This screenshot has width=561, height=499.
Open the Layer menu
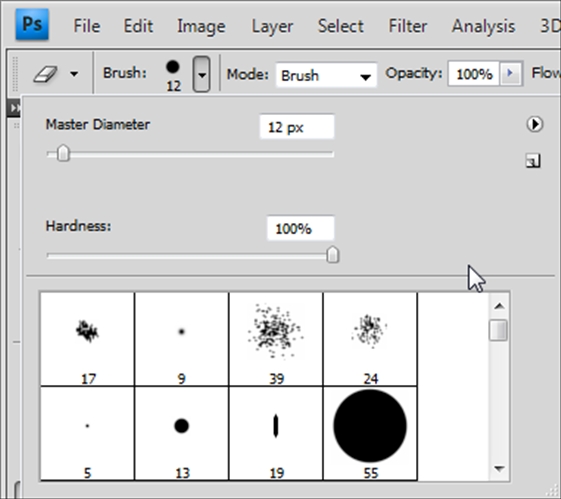(x=272, y=26)
